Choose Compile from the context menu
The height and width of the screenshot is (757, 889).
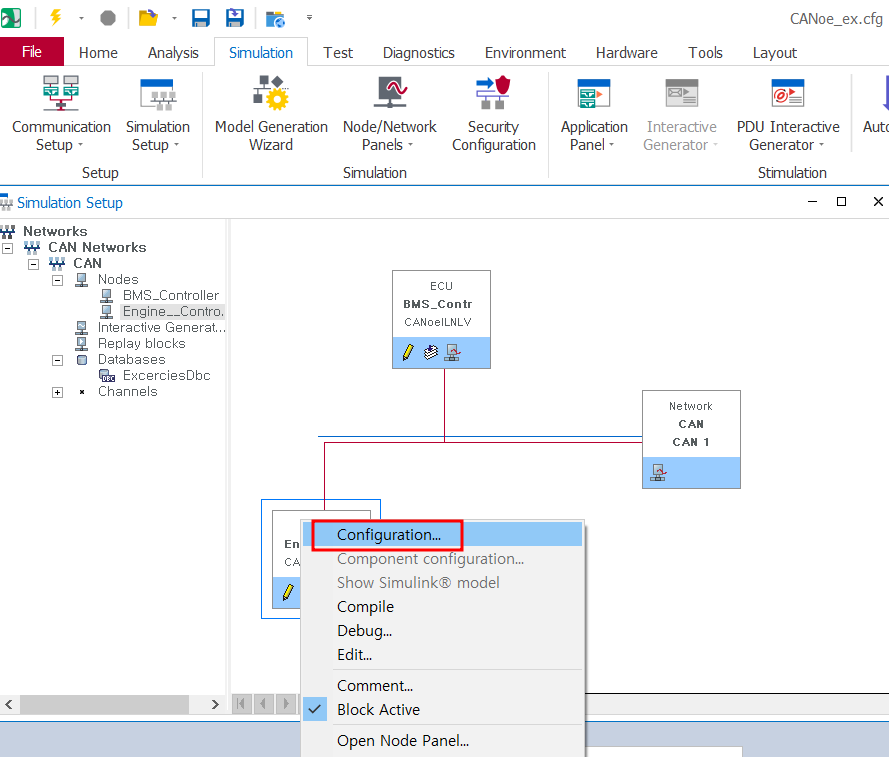[442, 607]
